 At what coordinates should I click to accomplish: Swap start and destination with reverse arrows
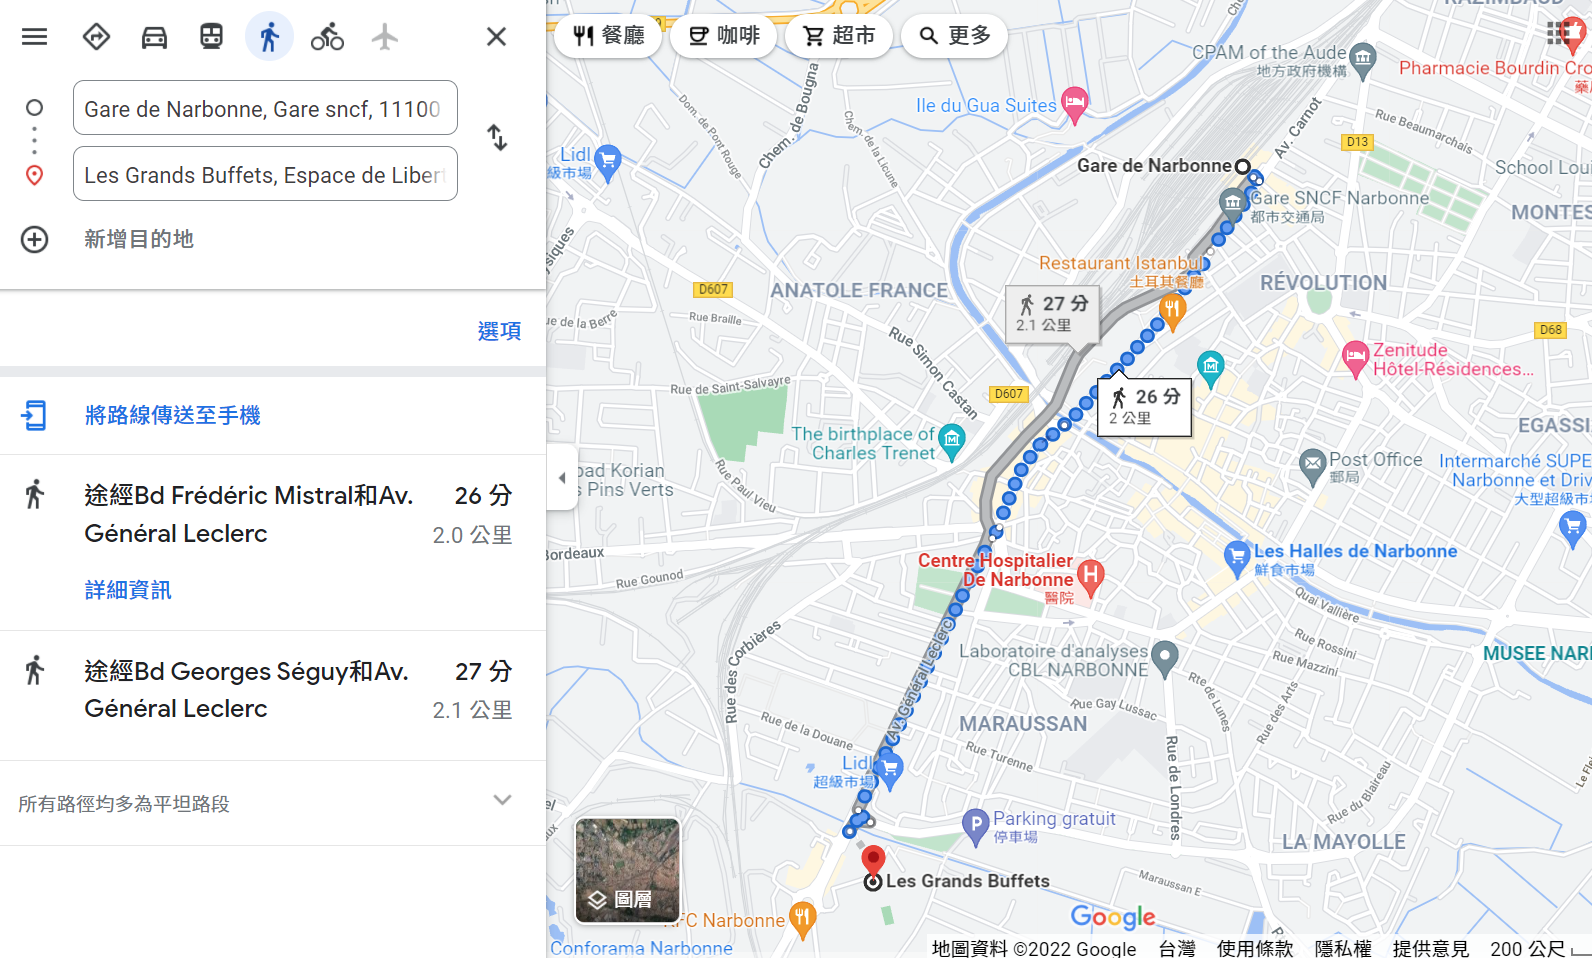pyautogui.click(x=497, y=137)
